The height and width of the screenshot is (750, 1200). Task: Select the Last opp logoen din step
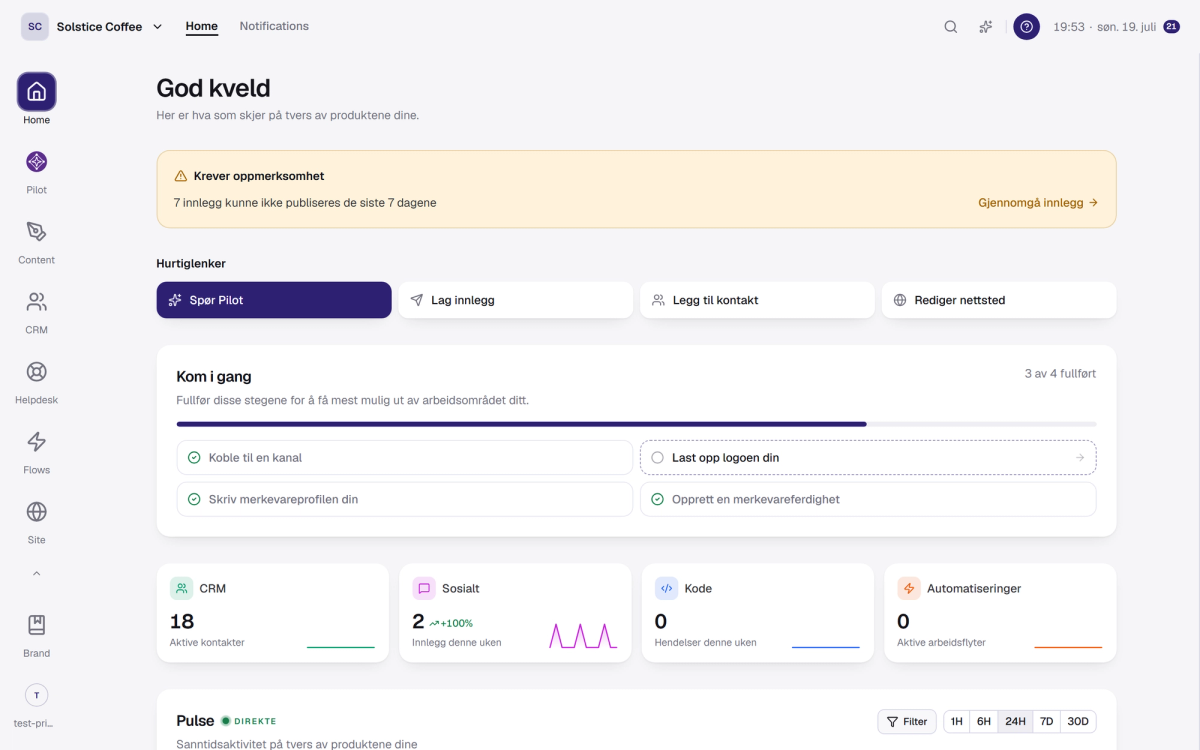click(868, 457)
